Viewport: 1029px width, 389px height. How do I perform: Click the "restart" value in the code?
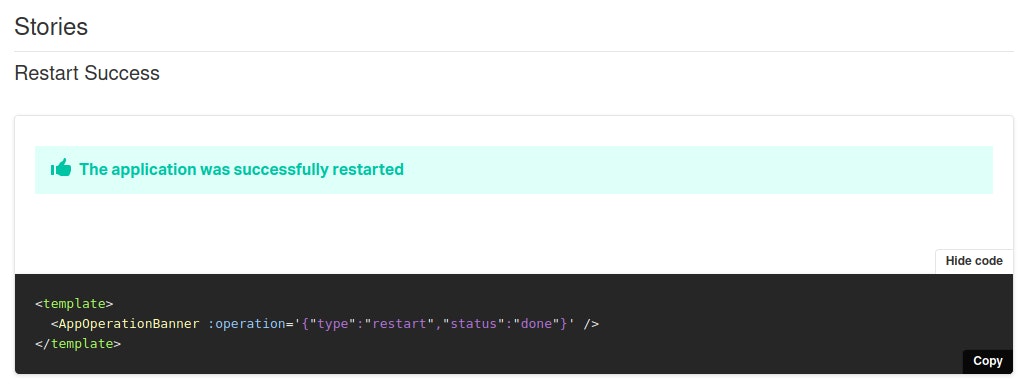tap(400, 323)
